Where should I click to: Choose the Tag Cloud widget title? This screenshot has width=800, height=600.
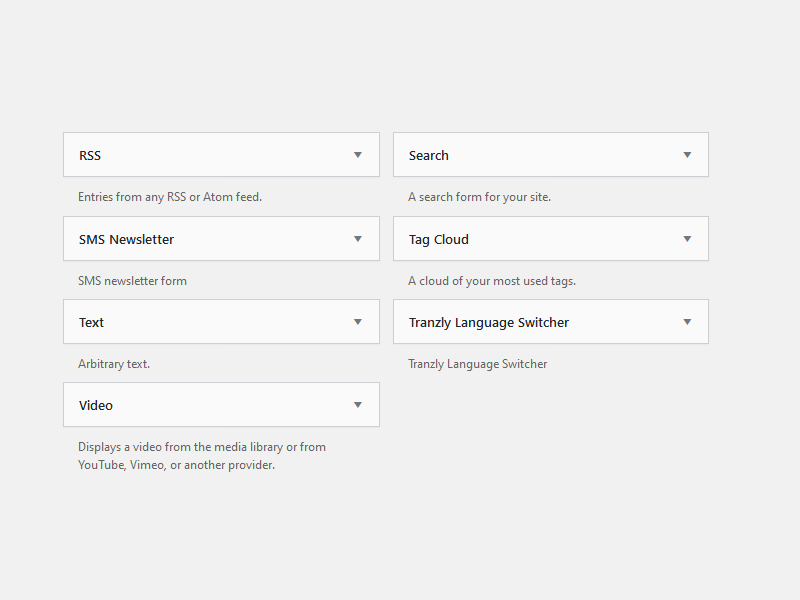[439, 240]
